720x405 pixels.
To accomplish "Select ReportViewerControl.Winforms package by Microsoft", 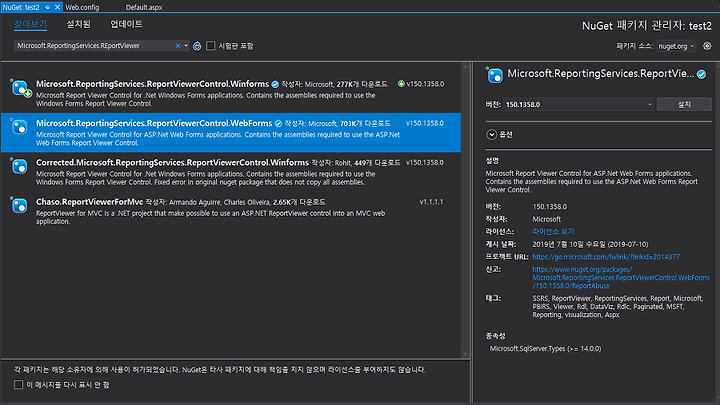I will [x=231, y=93].
